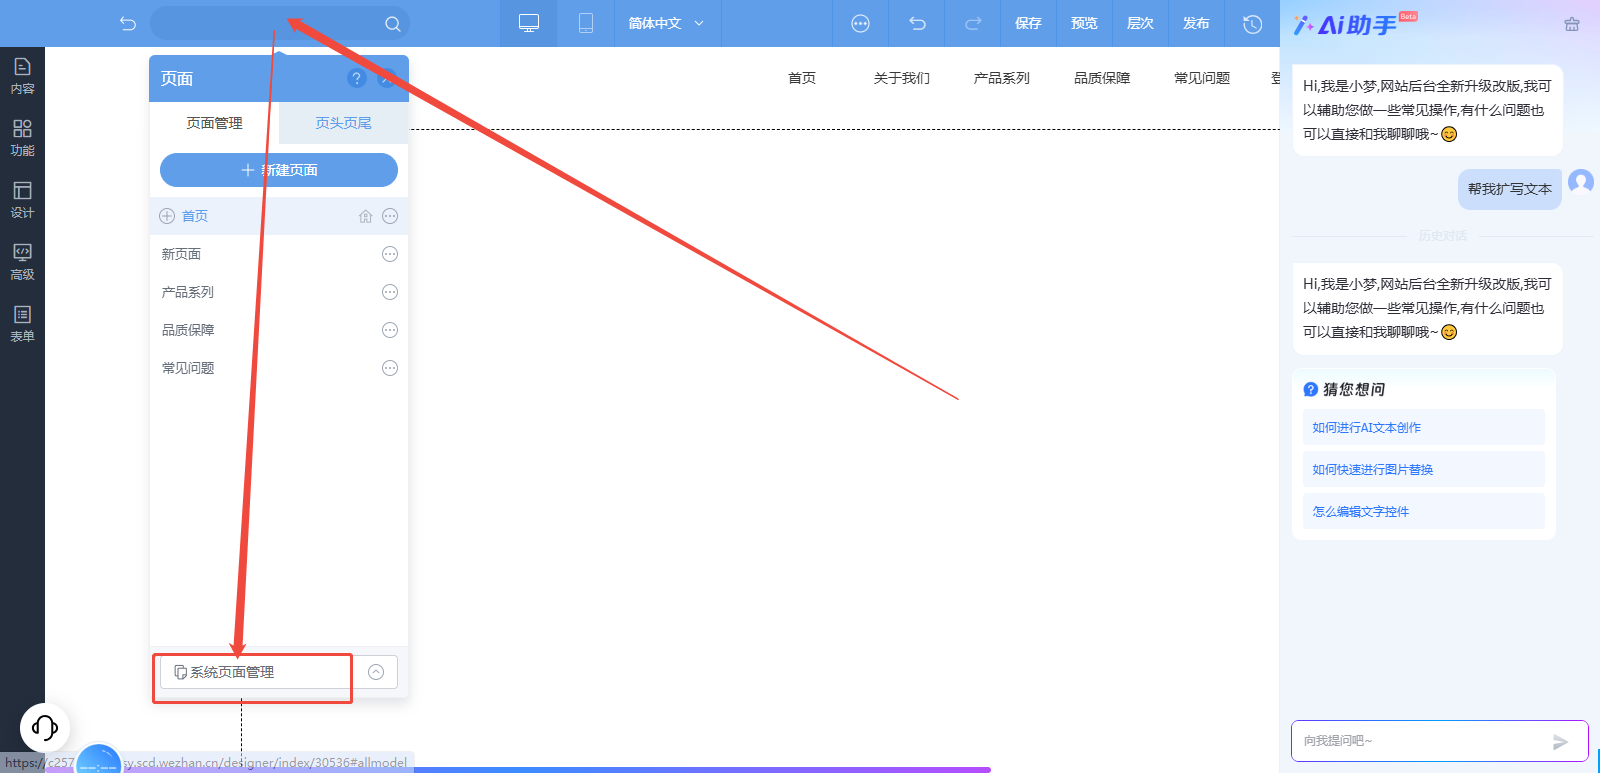1600x773 pixels.
Task: Click 保存 to save the site
Action: tap(1029, 23)
